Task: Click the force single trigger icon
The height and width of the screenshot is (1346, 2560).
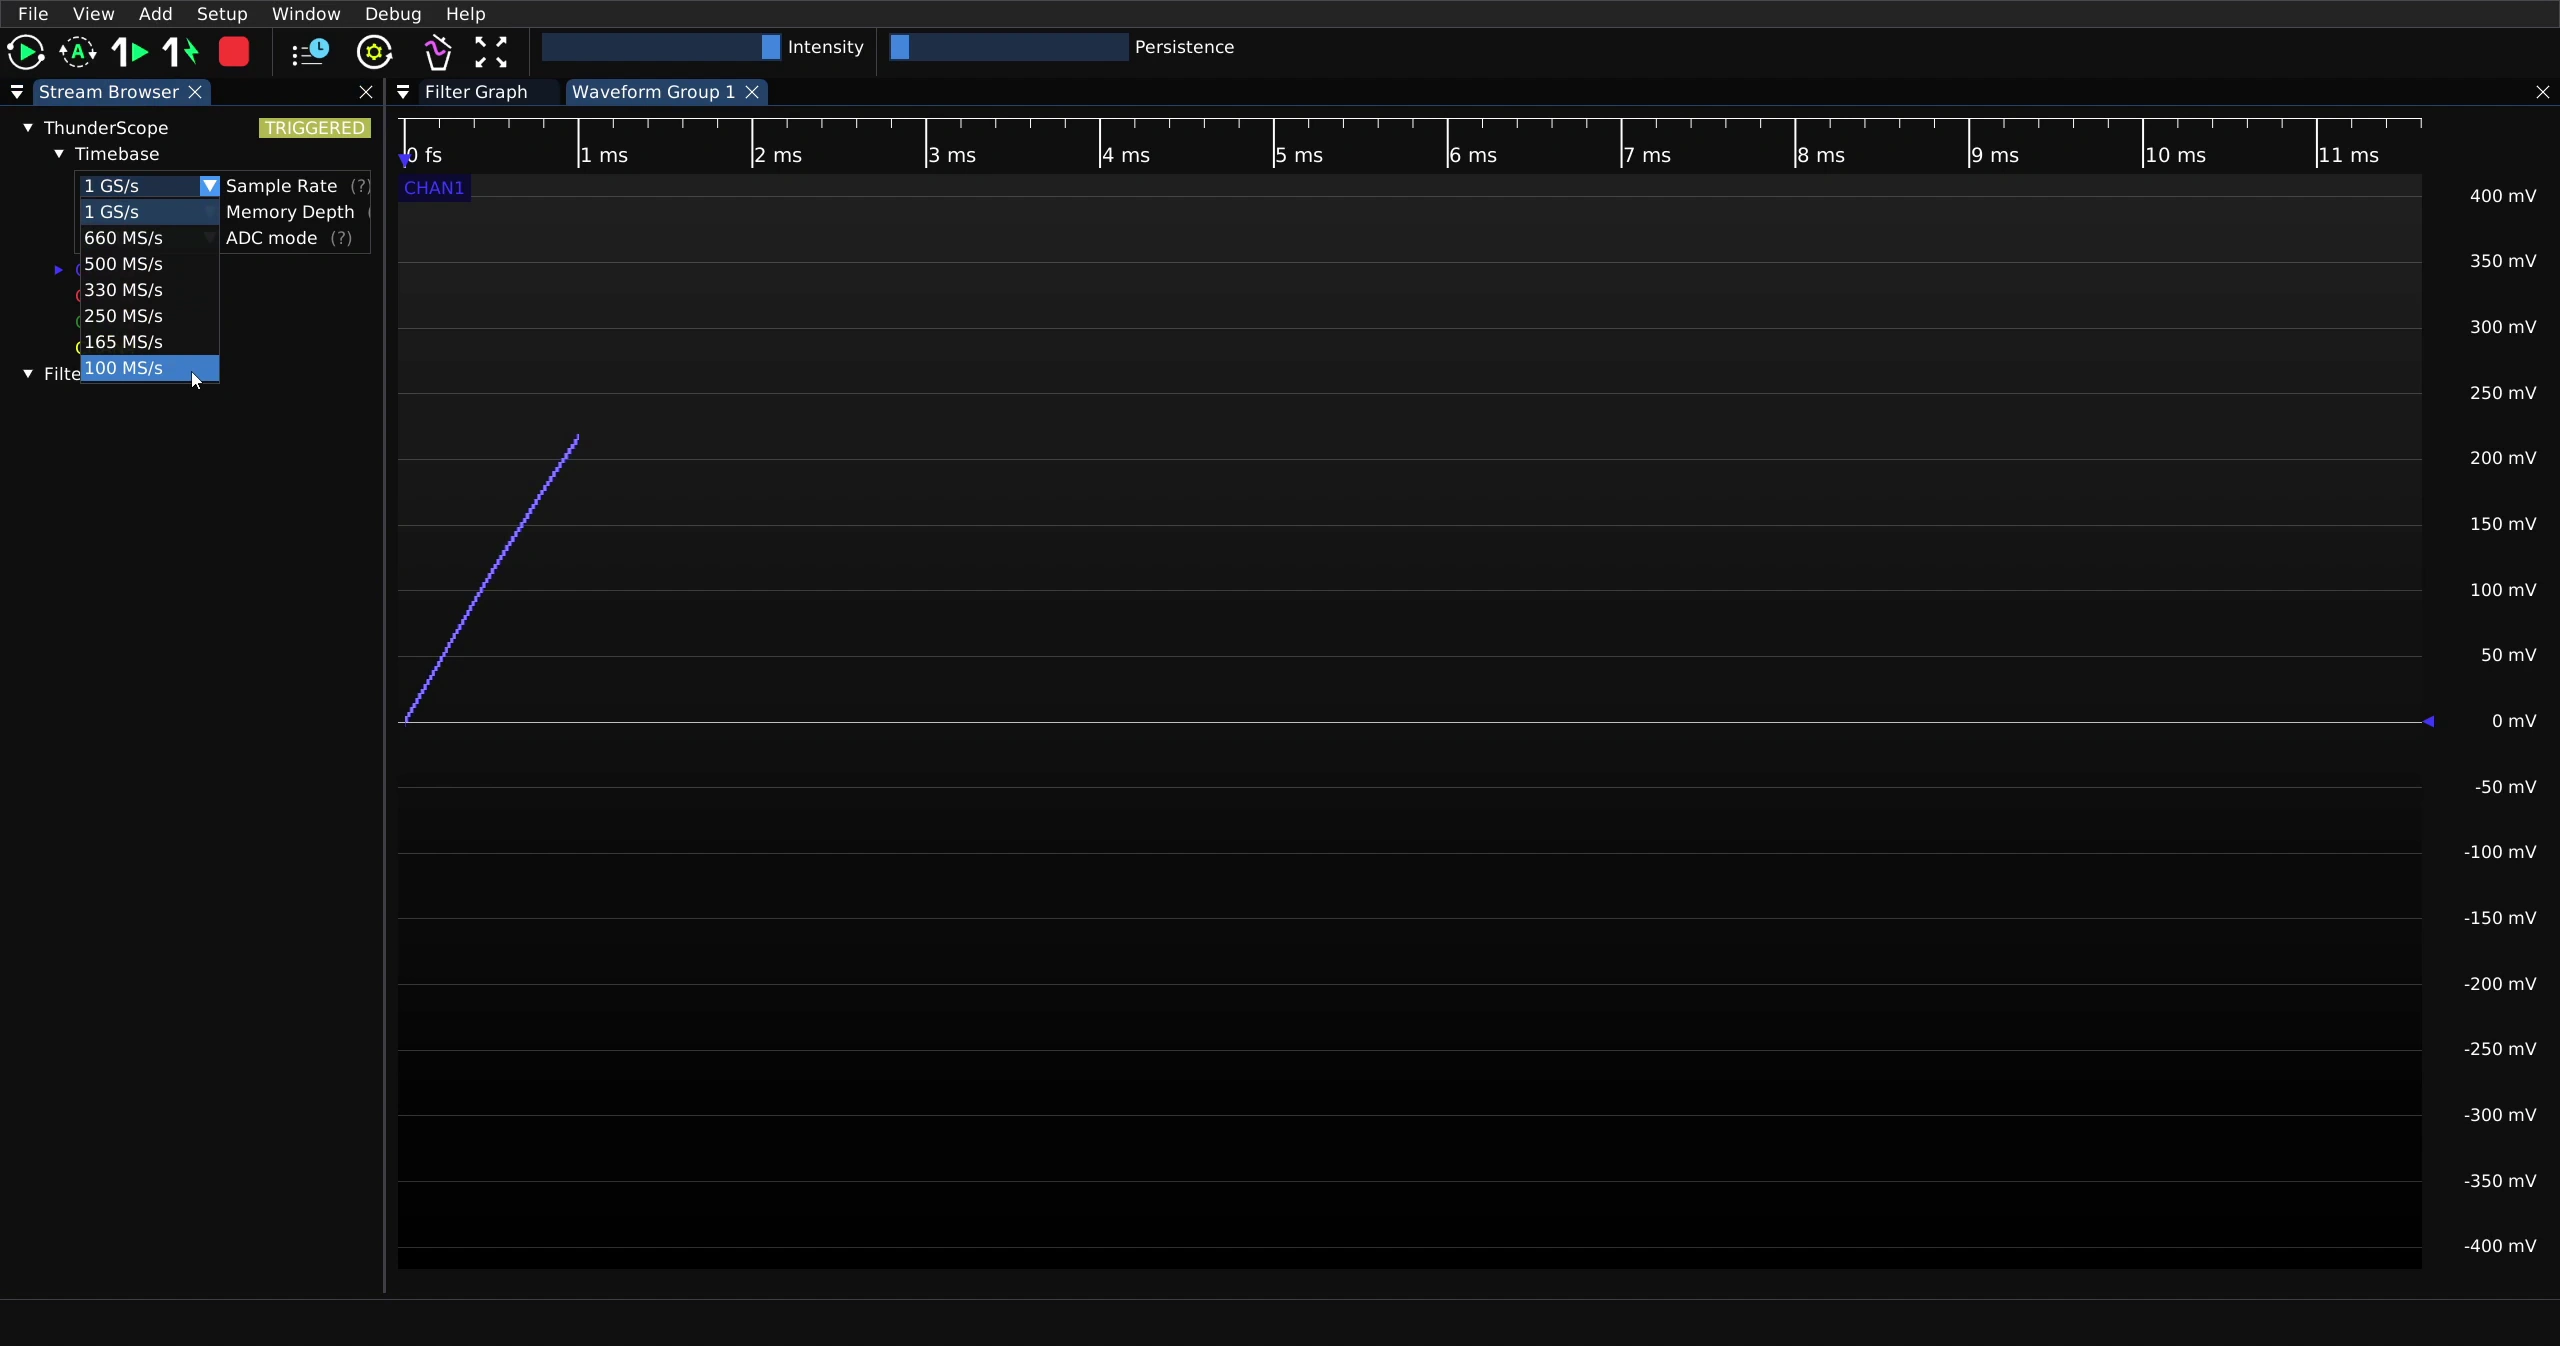Action: 181,52
